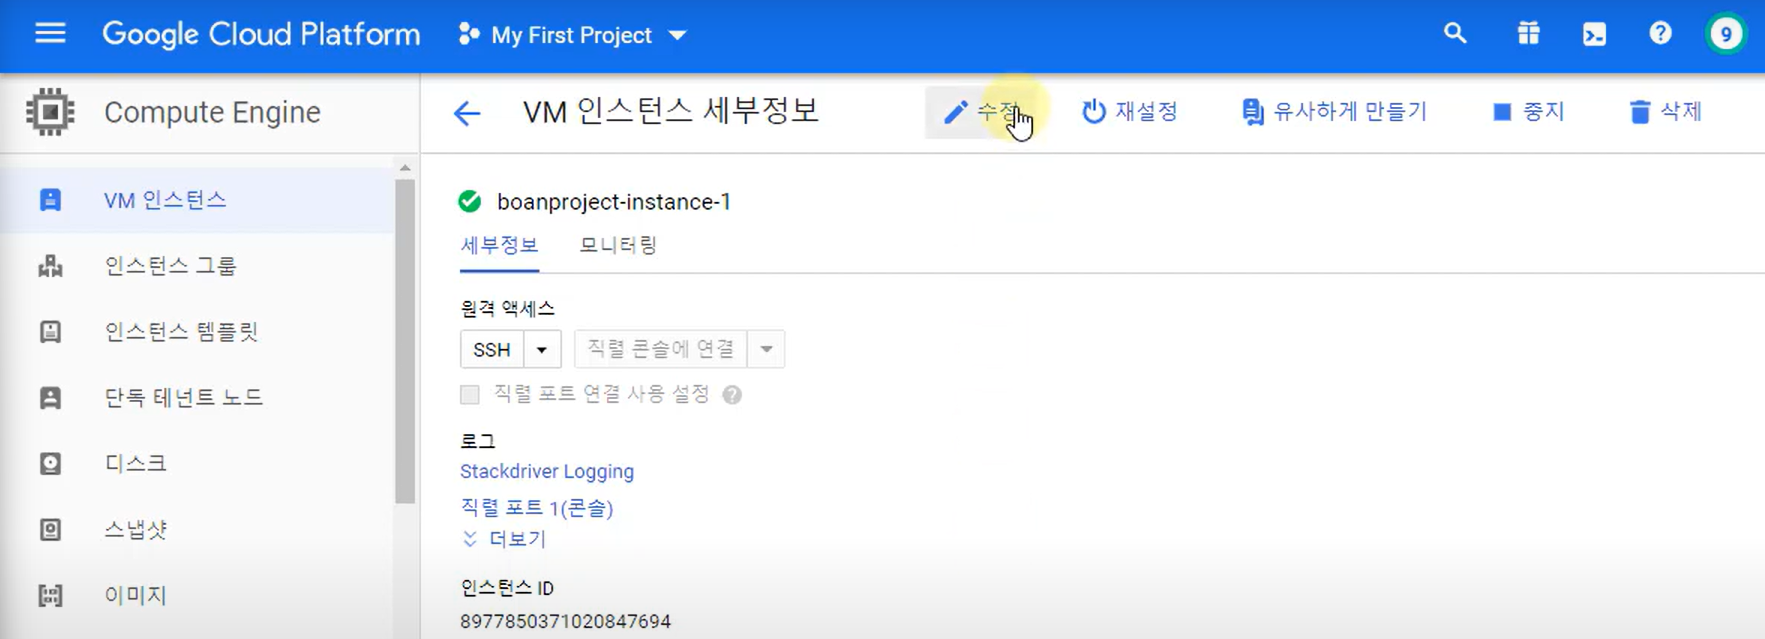Open the hamburger navigation menu
Viewport: 1765px width, 639px height.
pyautogui.click(x=50, y=34)
